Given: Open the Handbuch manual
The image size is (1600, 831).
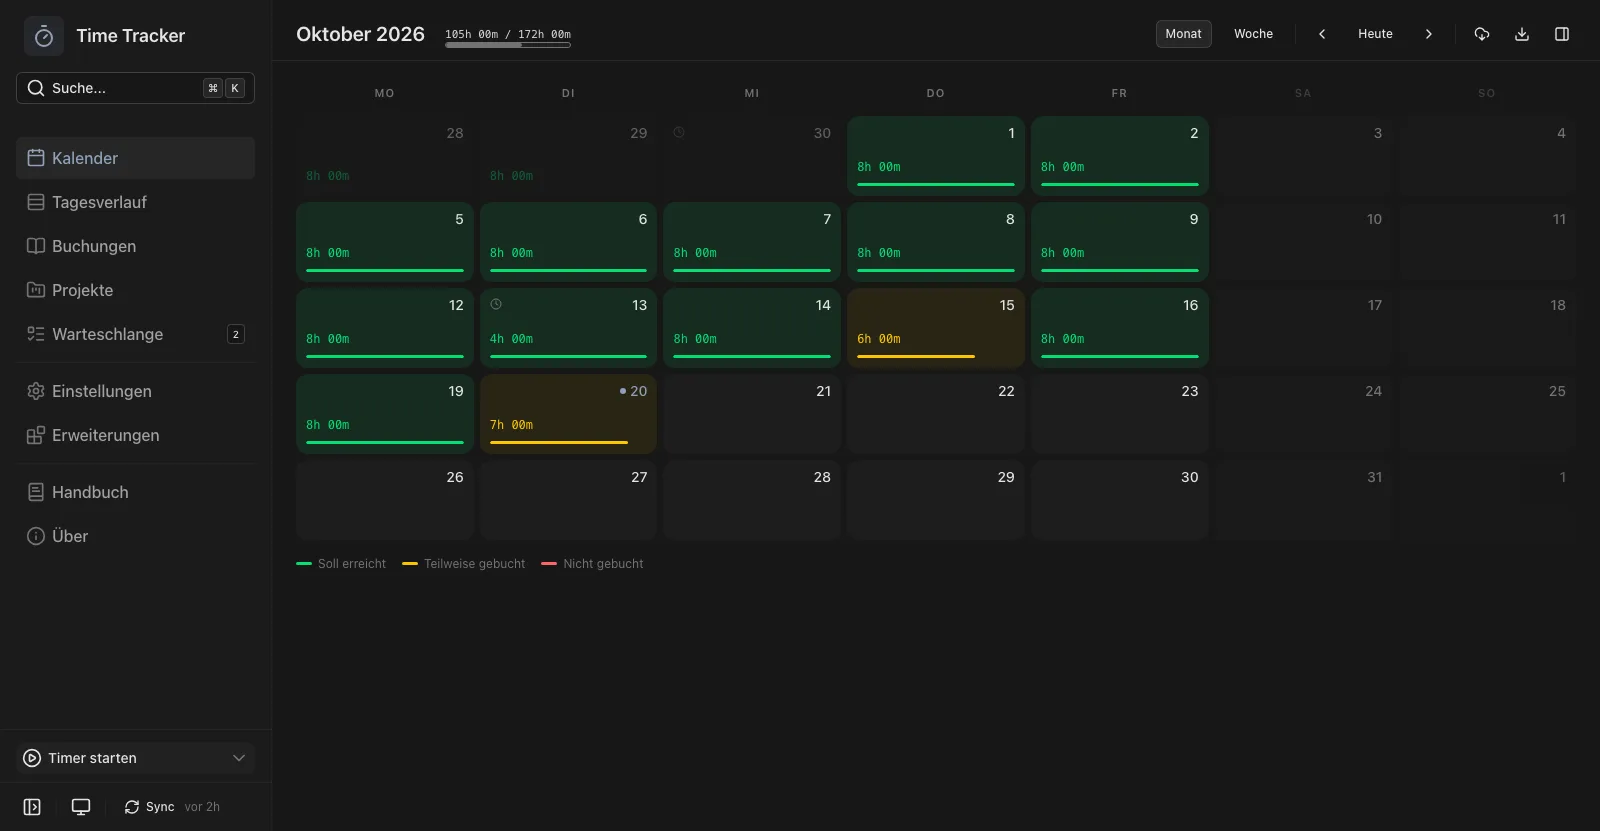Looking at the screenshot, I should (x=135, y=492).
